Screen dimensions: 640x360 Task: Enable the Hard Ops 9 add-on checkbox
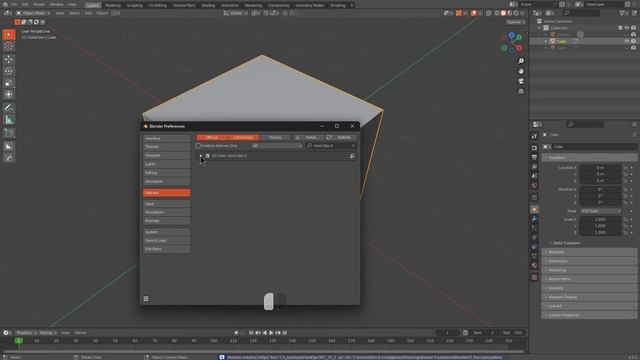[x=208, y=156]
